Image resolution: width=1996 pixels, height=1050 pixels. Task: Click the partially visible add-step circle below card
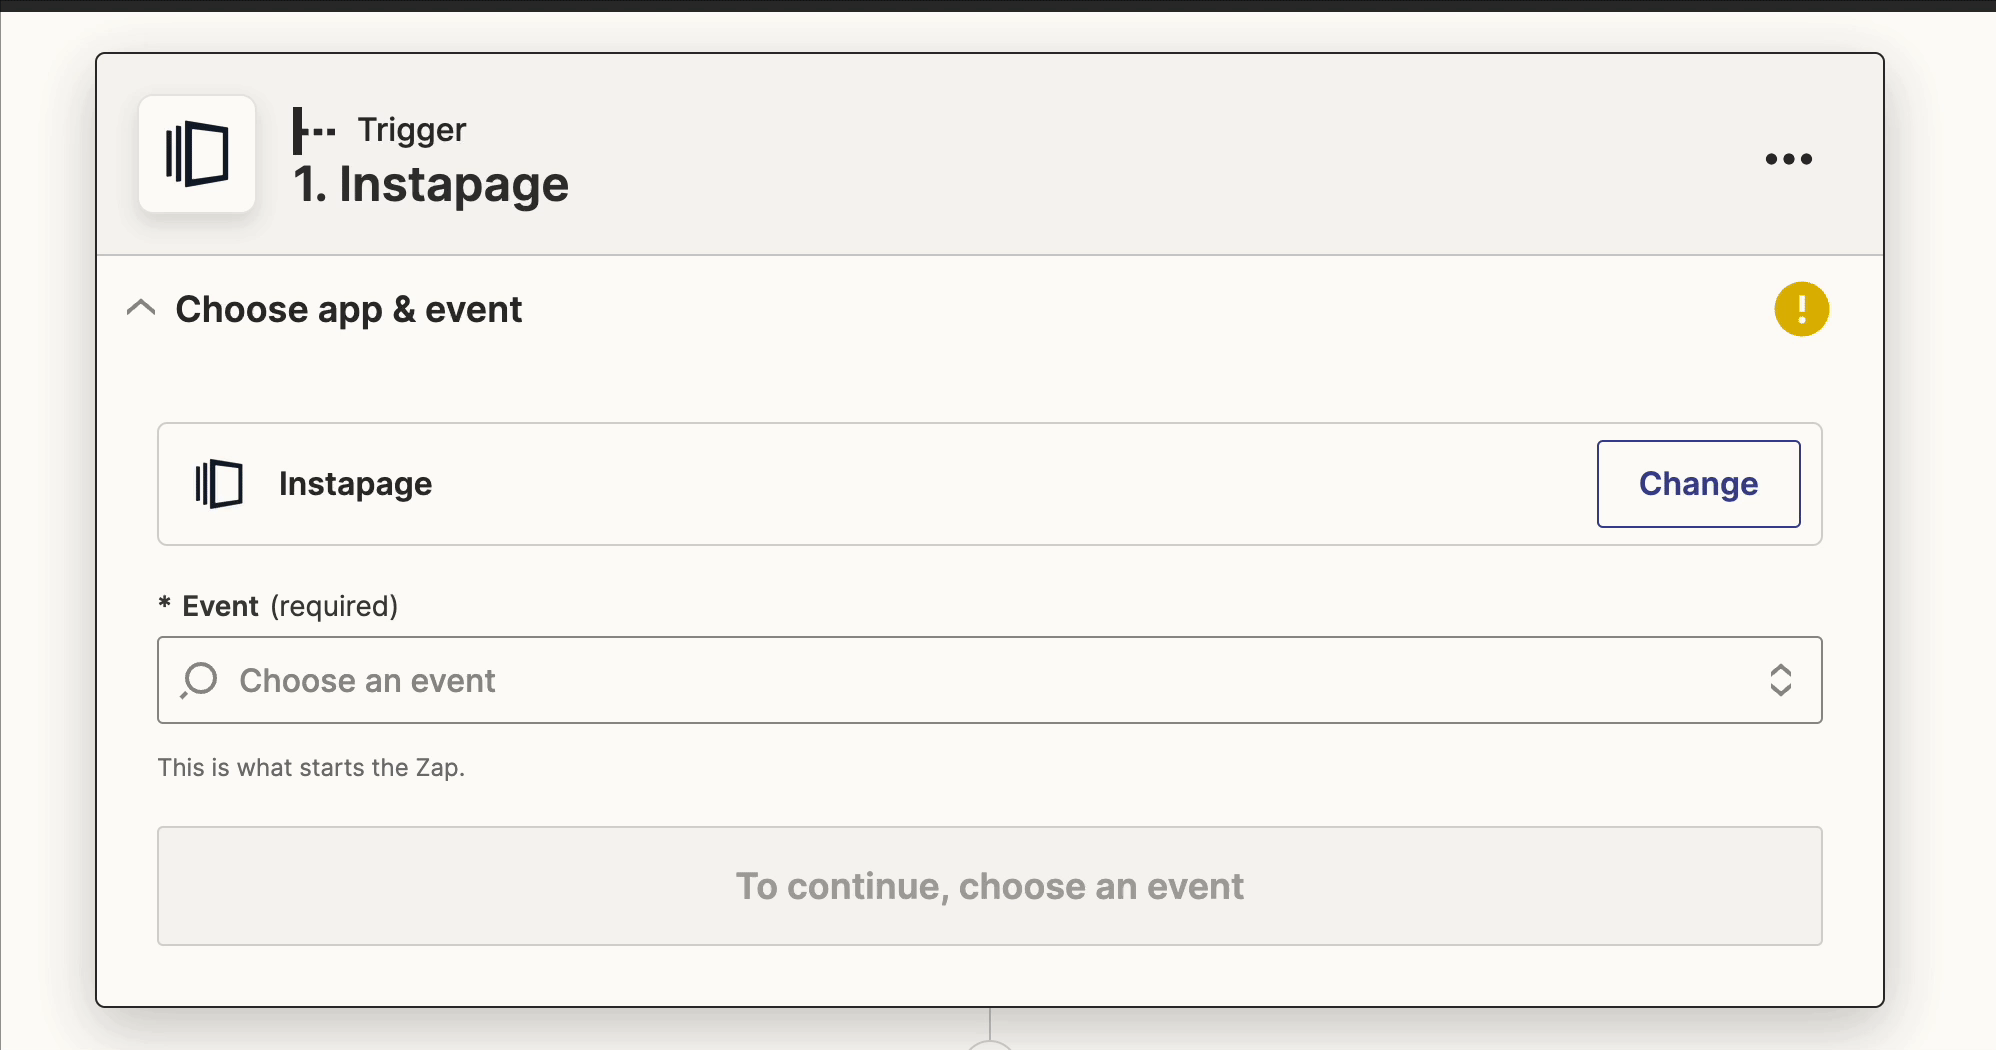click(x=990, y=1044)
